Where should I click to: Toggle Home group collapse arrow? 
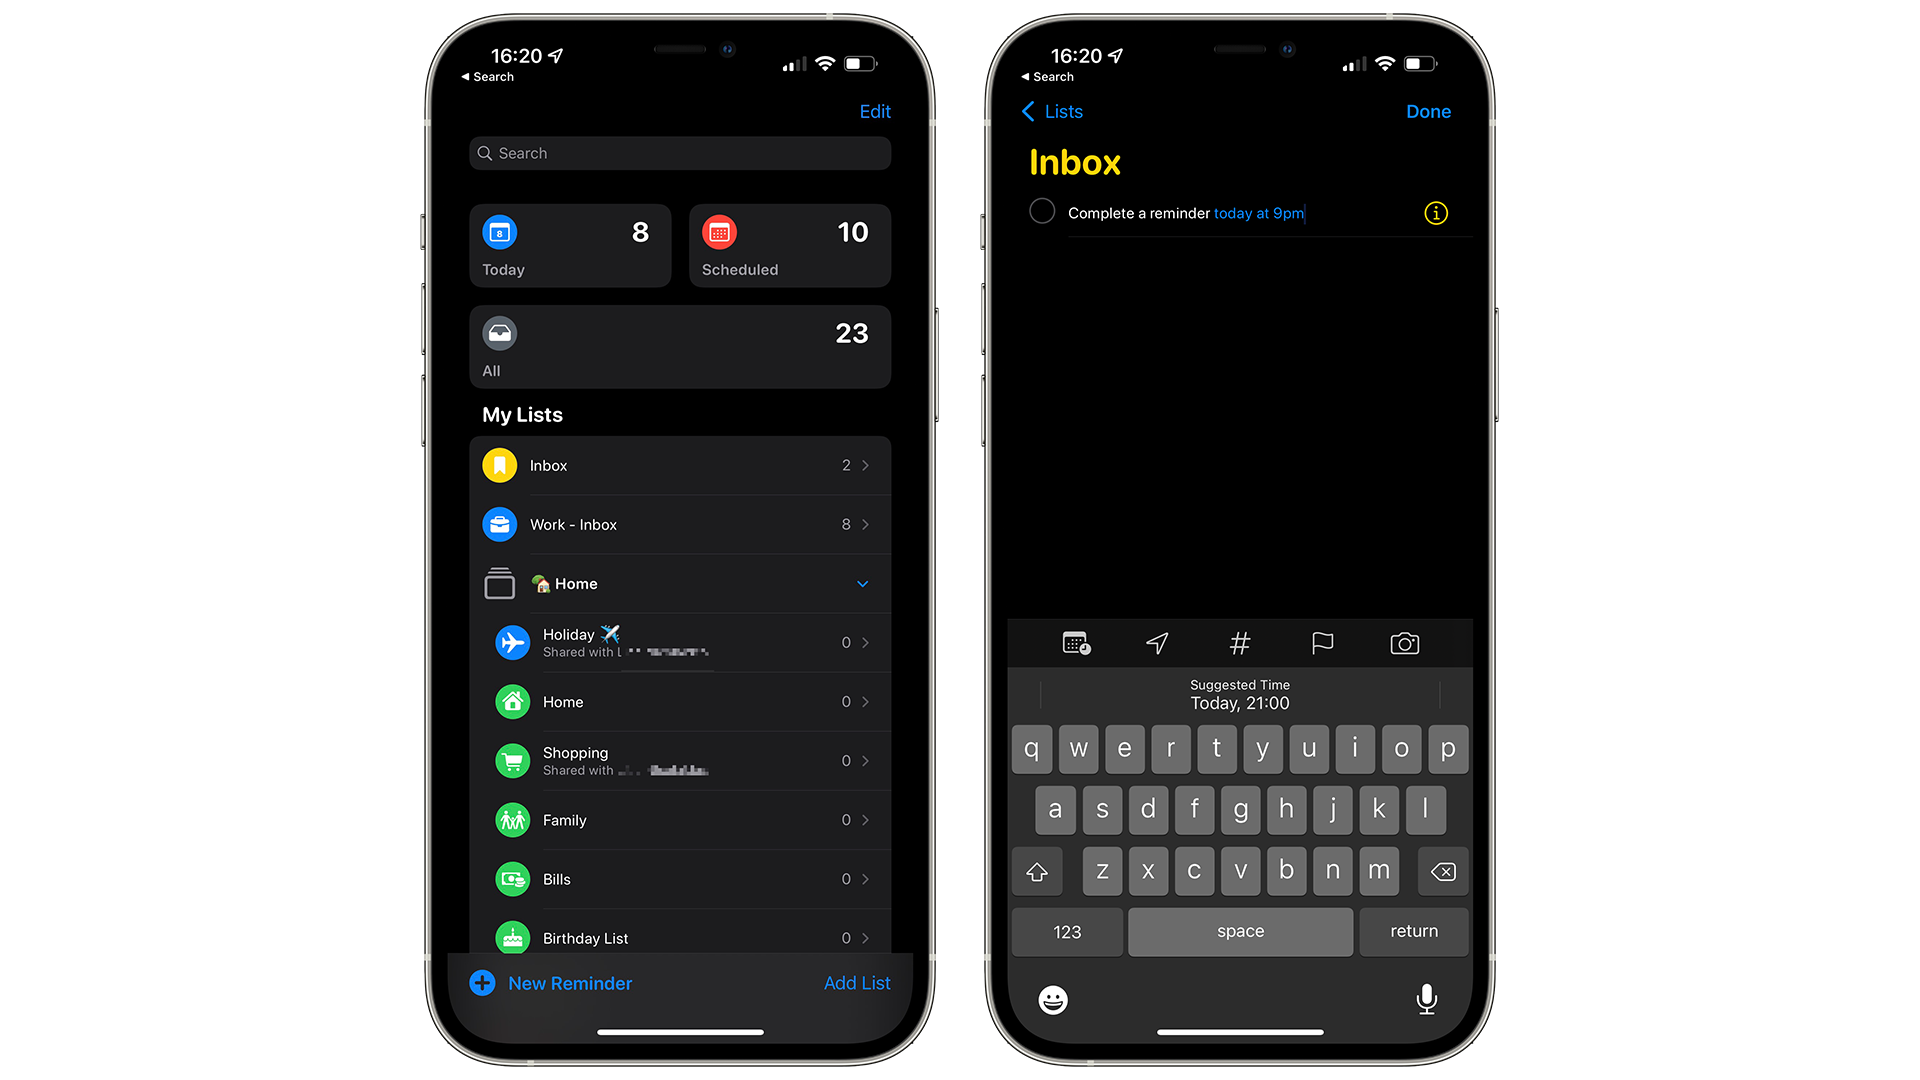click(862, 583)
